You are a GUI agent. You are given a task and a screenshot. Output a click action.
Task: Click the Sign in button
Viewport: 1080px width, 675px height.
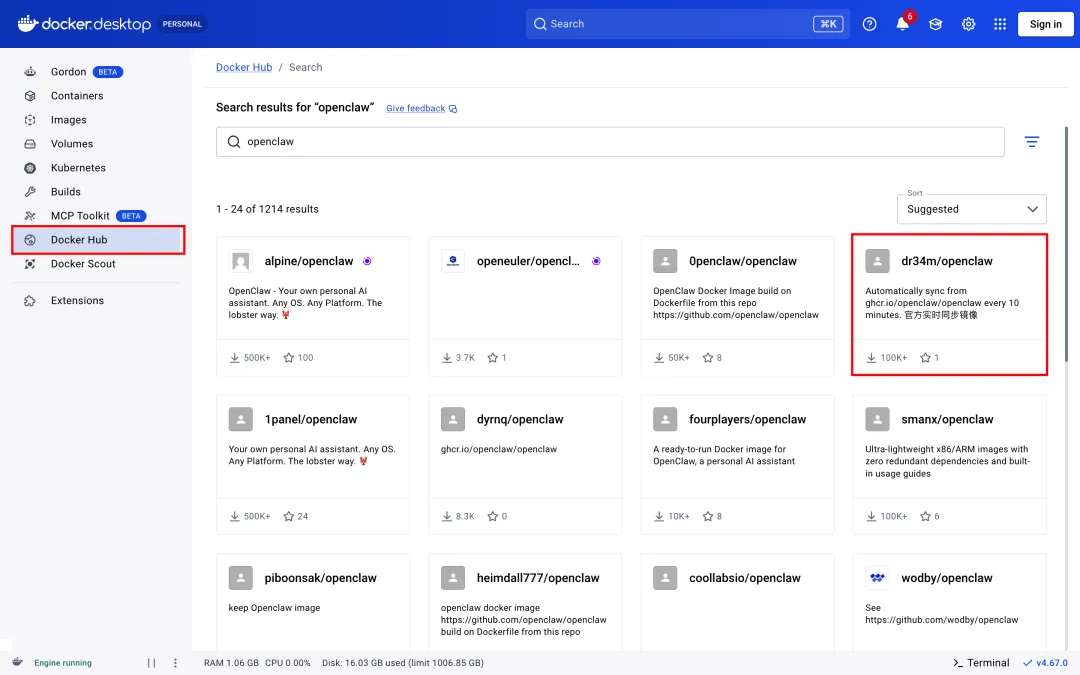1046,24
